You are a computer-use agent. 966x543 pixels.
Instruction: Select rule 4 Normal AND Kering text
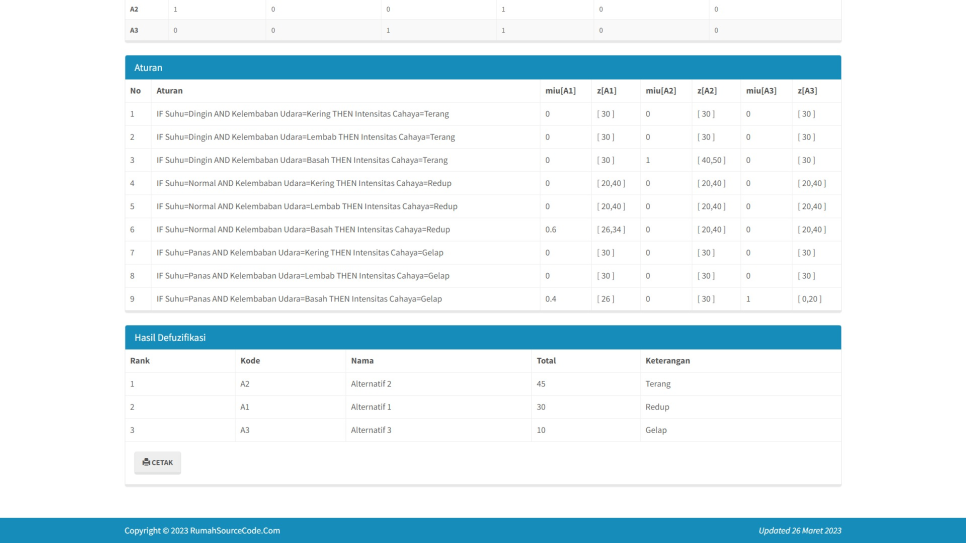[x=304, y=183]
